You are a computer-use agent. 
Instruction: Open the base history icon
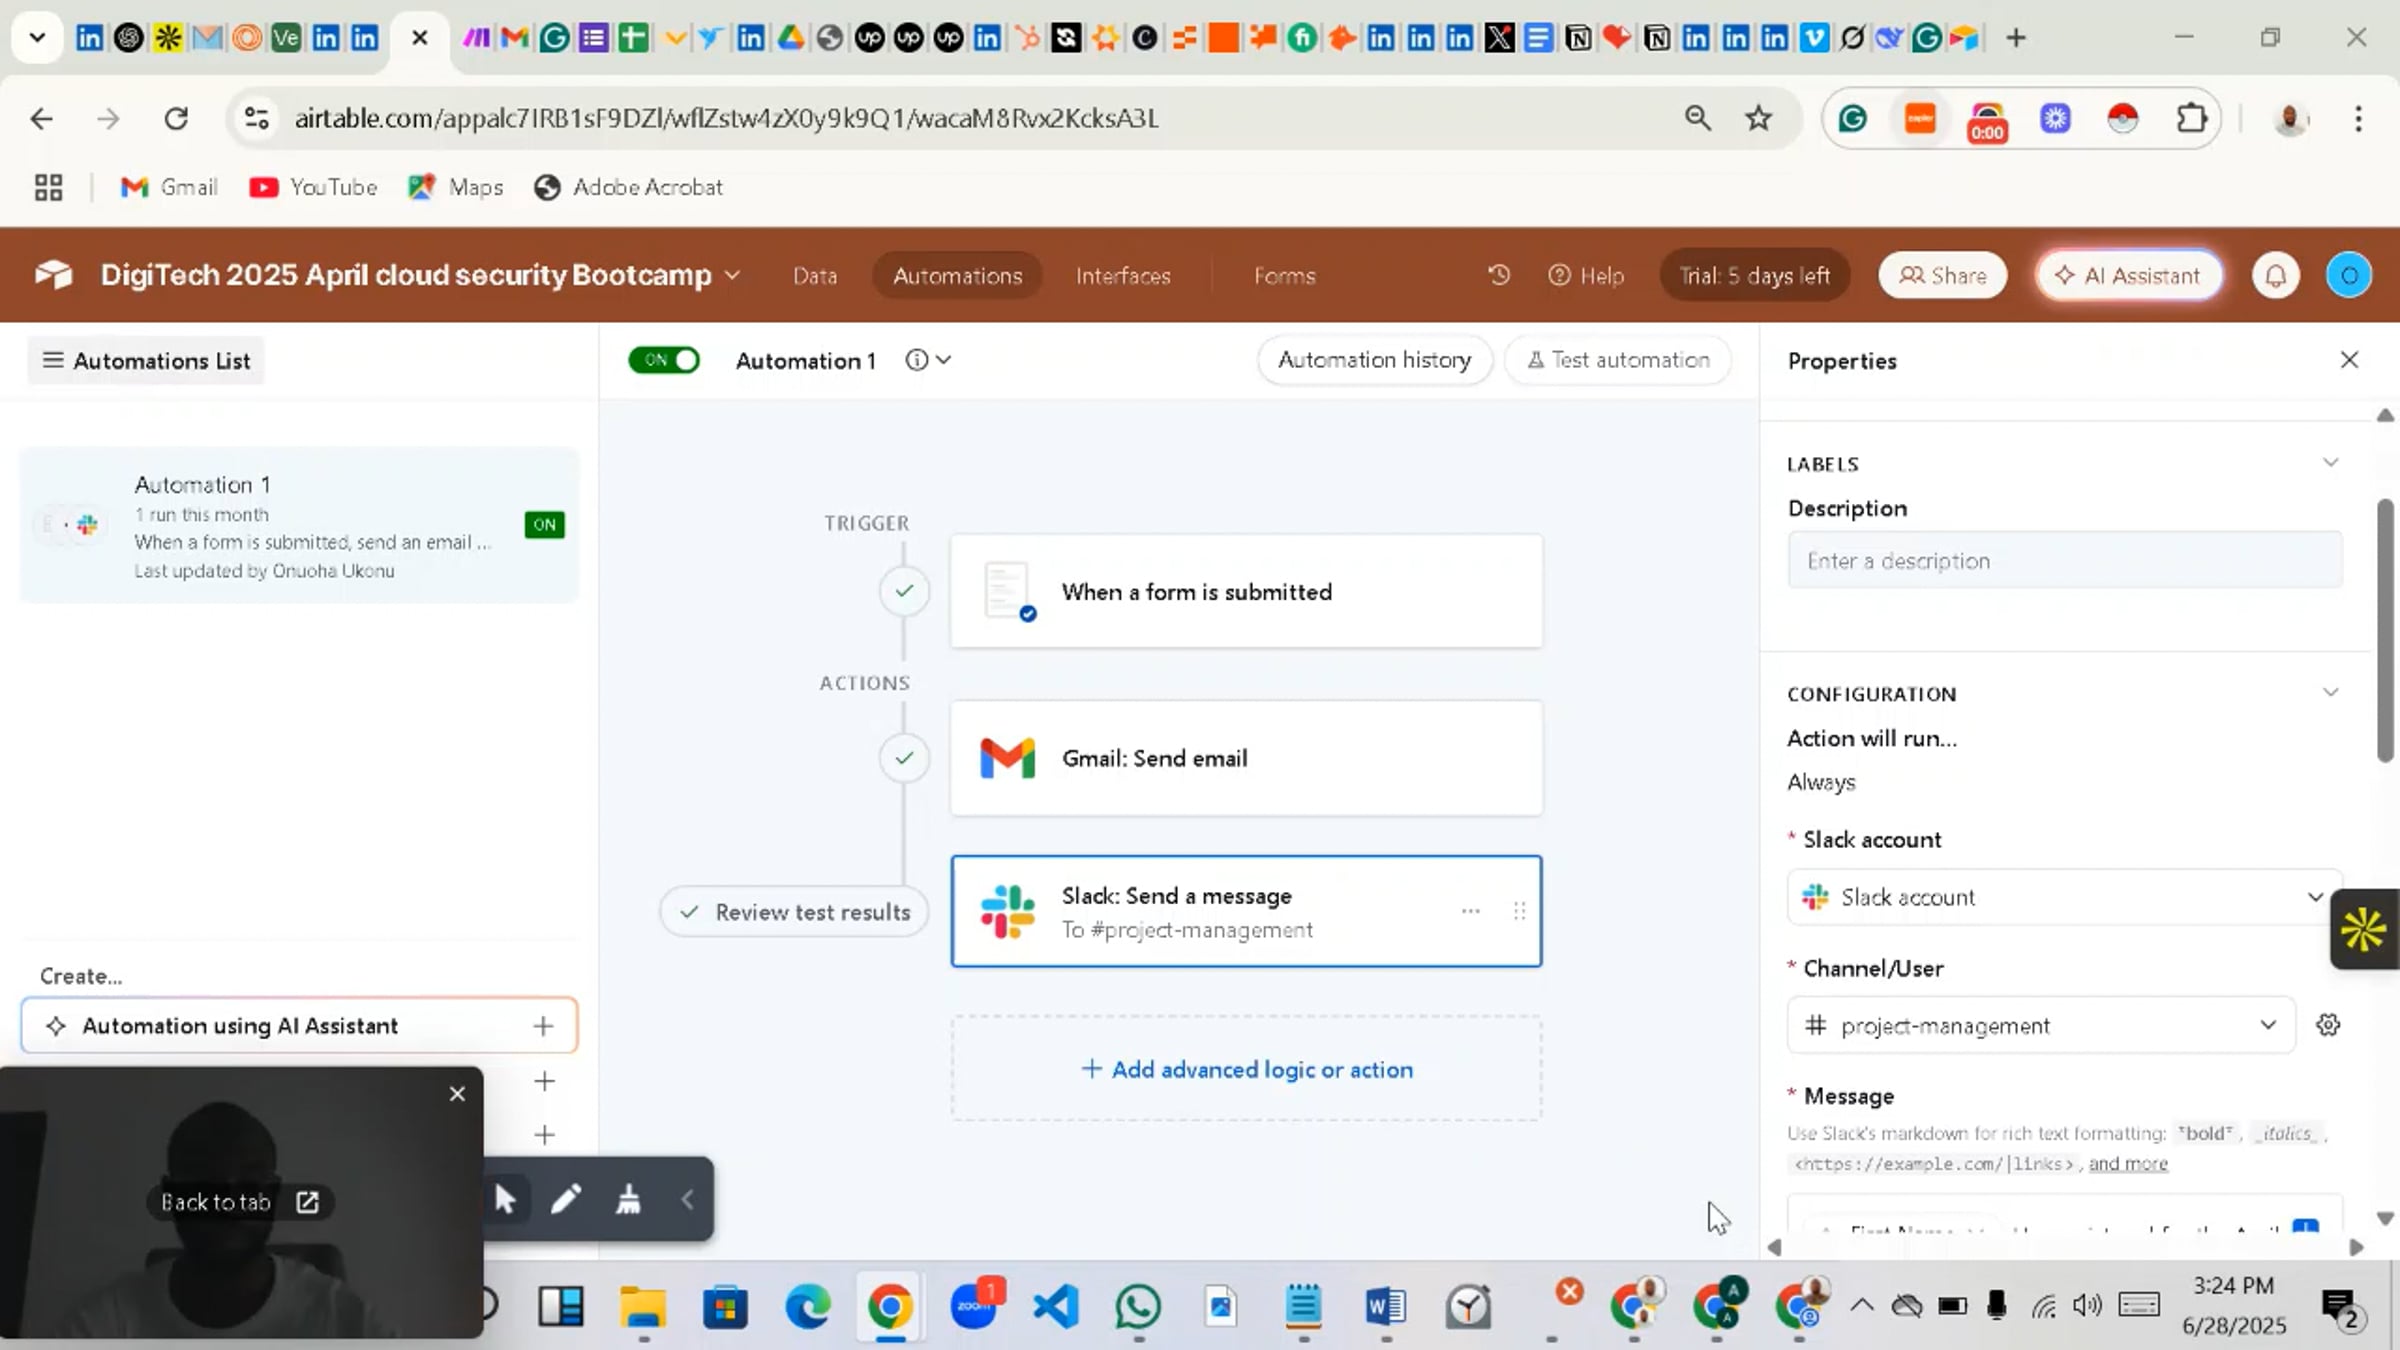coord(1498,275)
